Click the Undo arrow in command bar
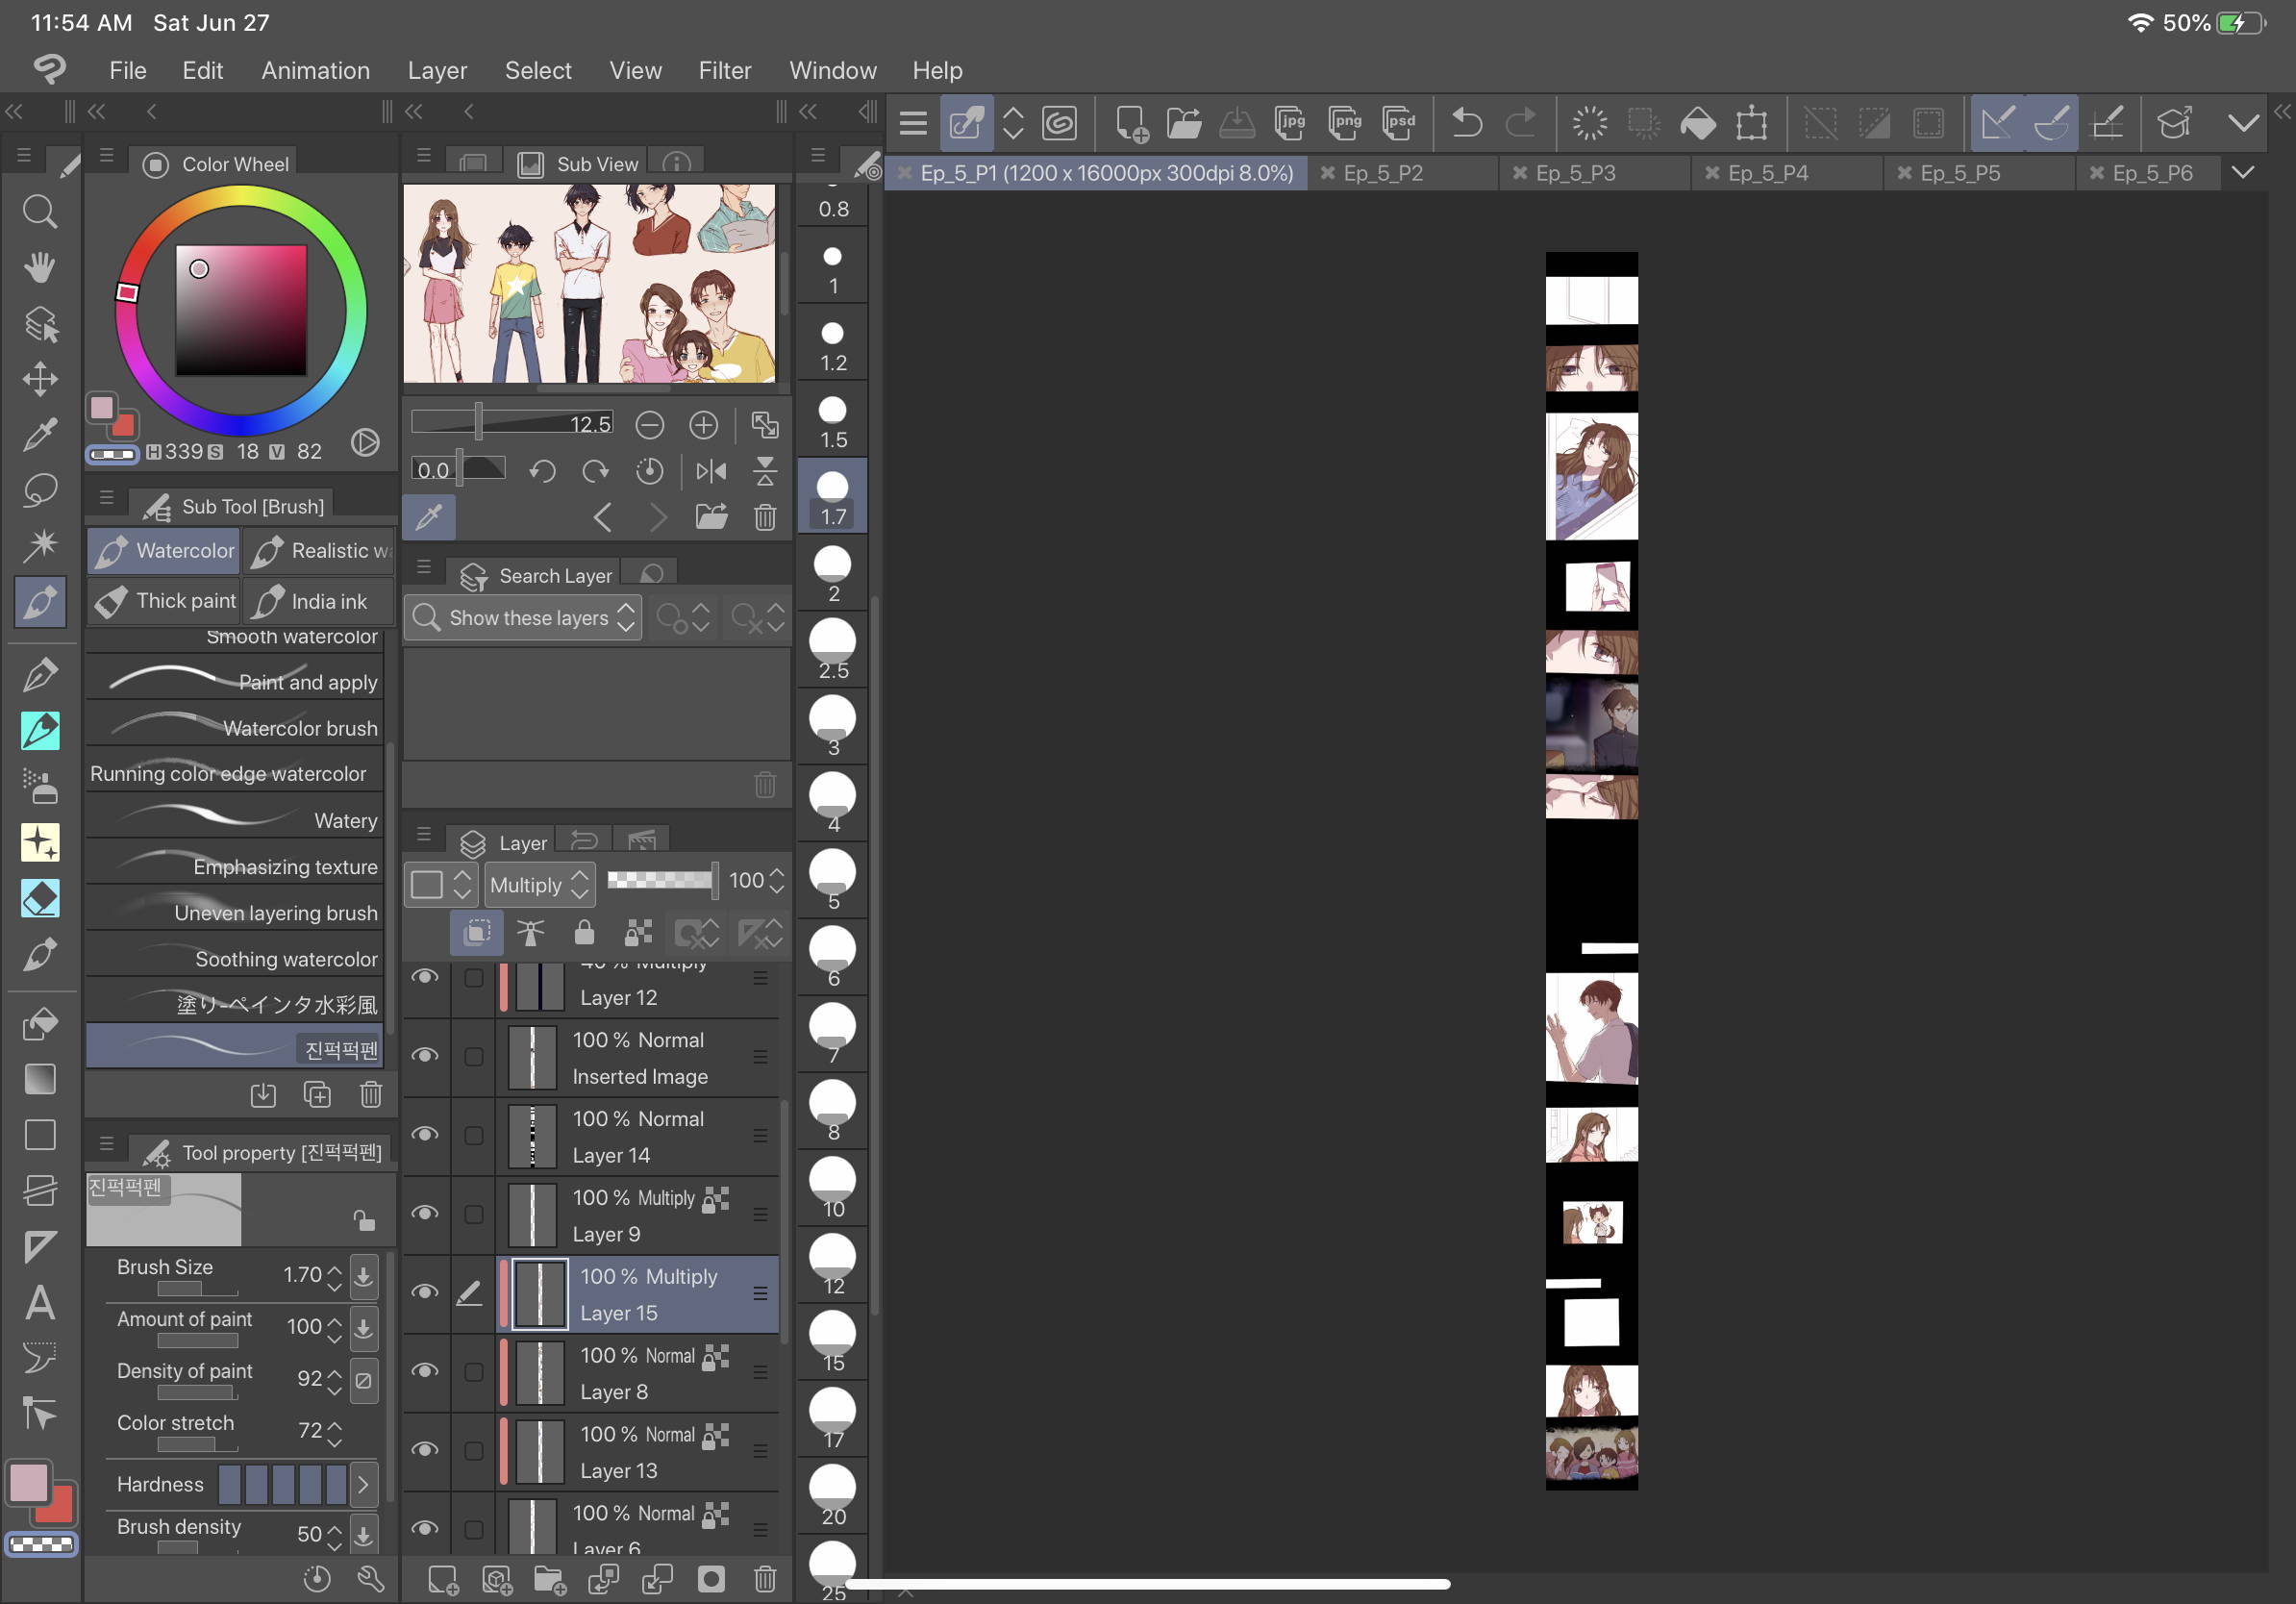This screenshot has height=1604, width=2296. (1467, 124)
